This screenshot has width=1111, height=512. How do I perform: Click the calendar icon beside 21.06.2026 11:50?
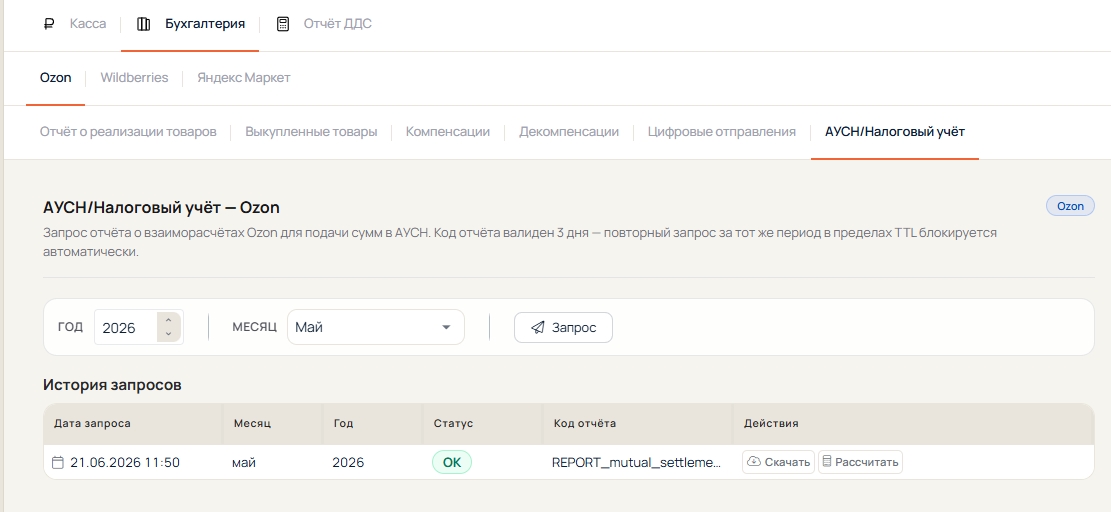58,462
